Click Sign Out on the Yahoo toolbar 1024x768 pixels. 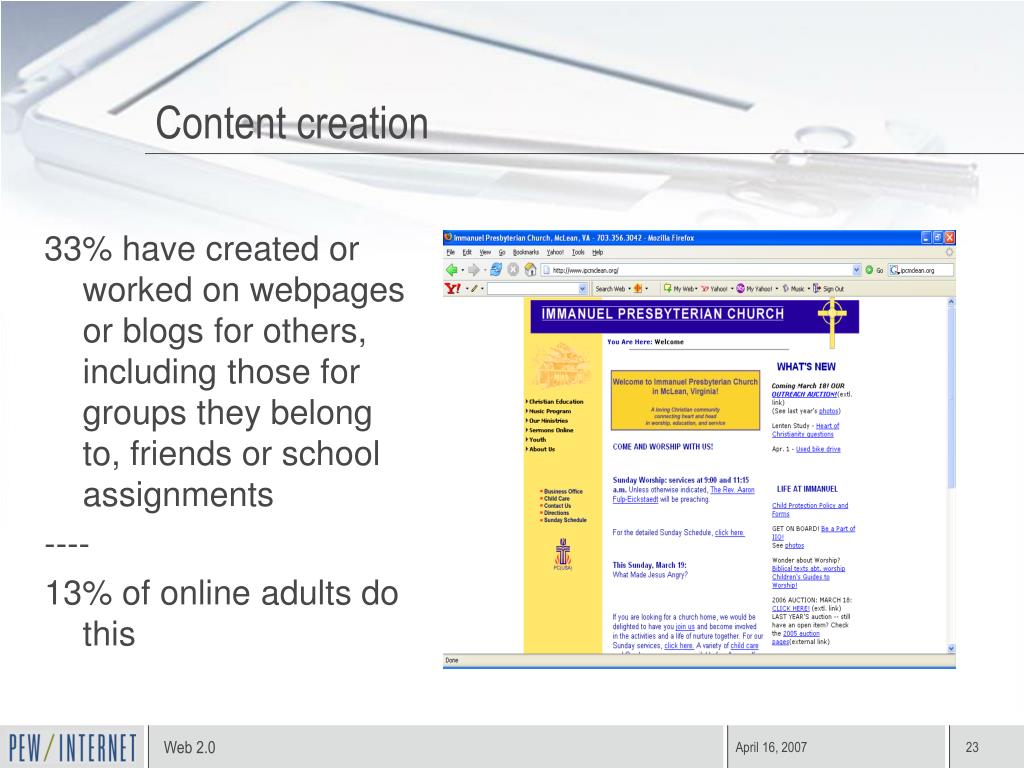[x=828, y=288]
